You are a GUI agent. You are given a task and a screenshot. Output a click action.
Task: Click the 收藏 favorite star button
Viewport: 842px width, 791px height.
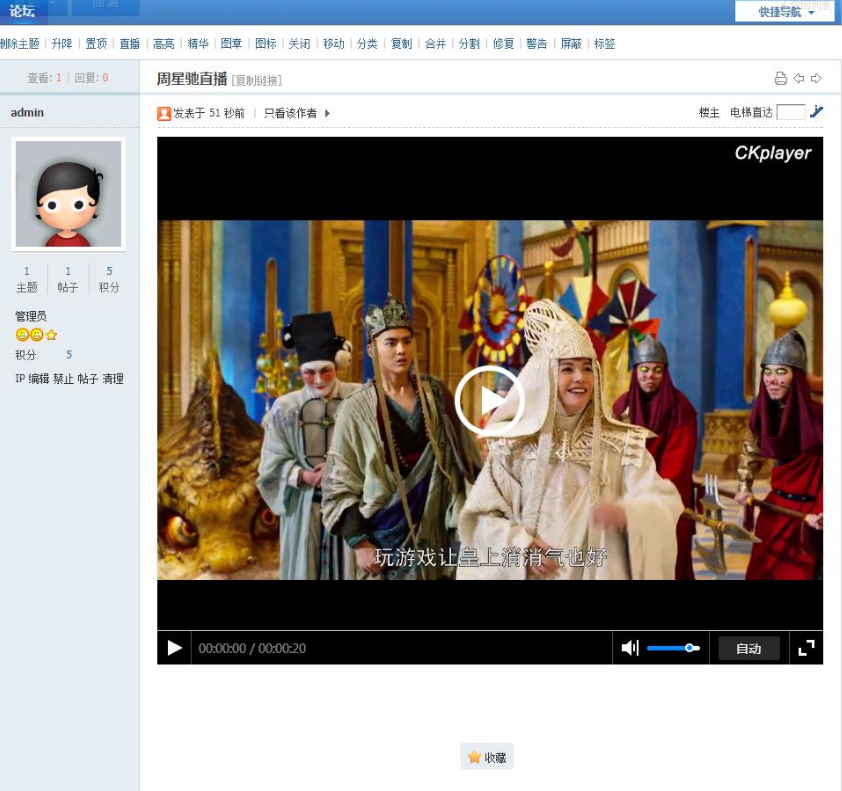[x=487, y=757]
